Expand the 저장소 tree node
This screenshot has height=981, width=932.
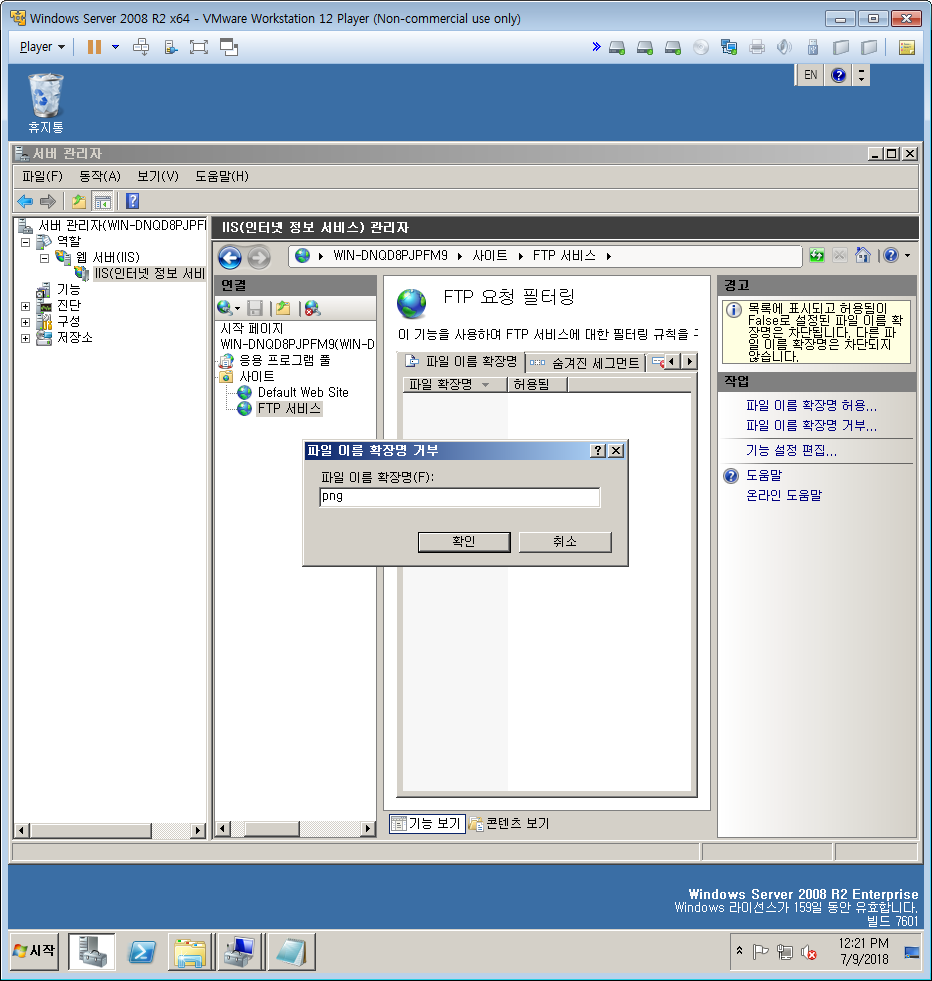click(26, 338)
